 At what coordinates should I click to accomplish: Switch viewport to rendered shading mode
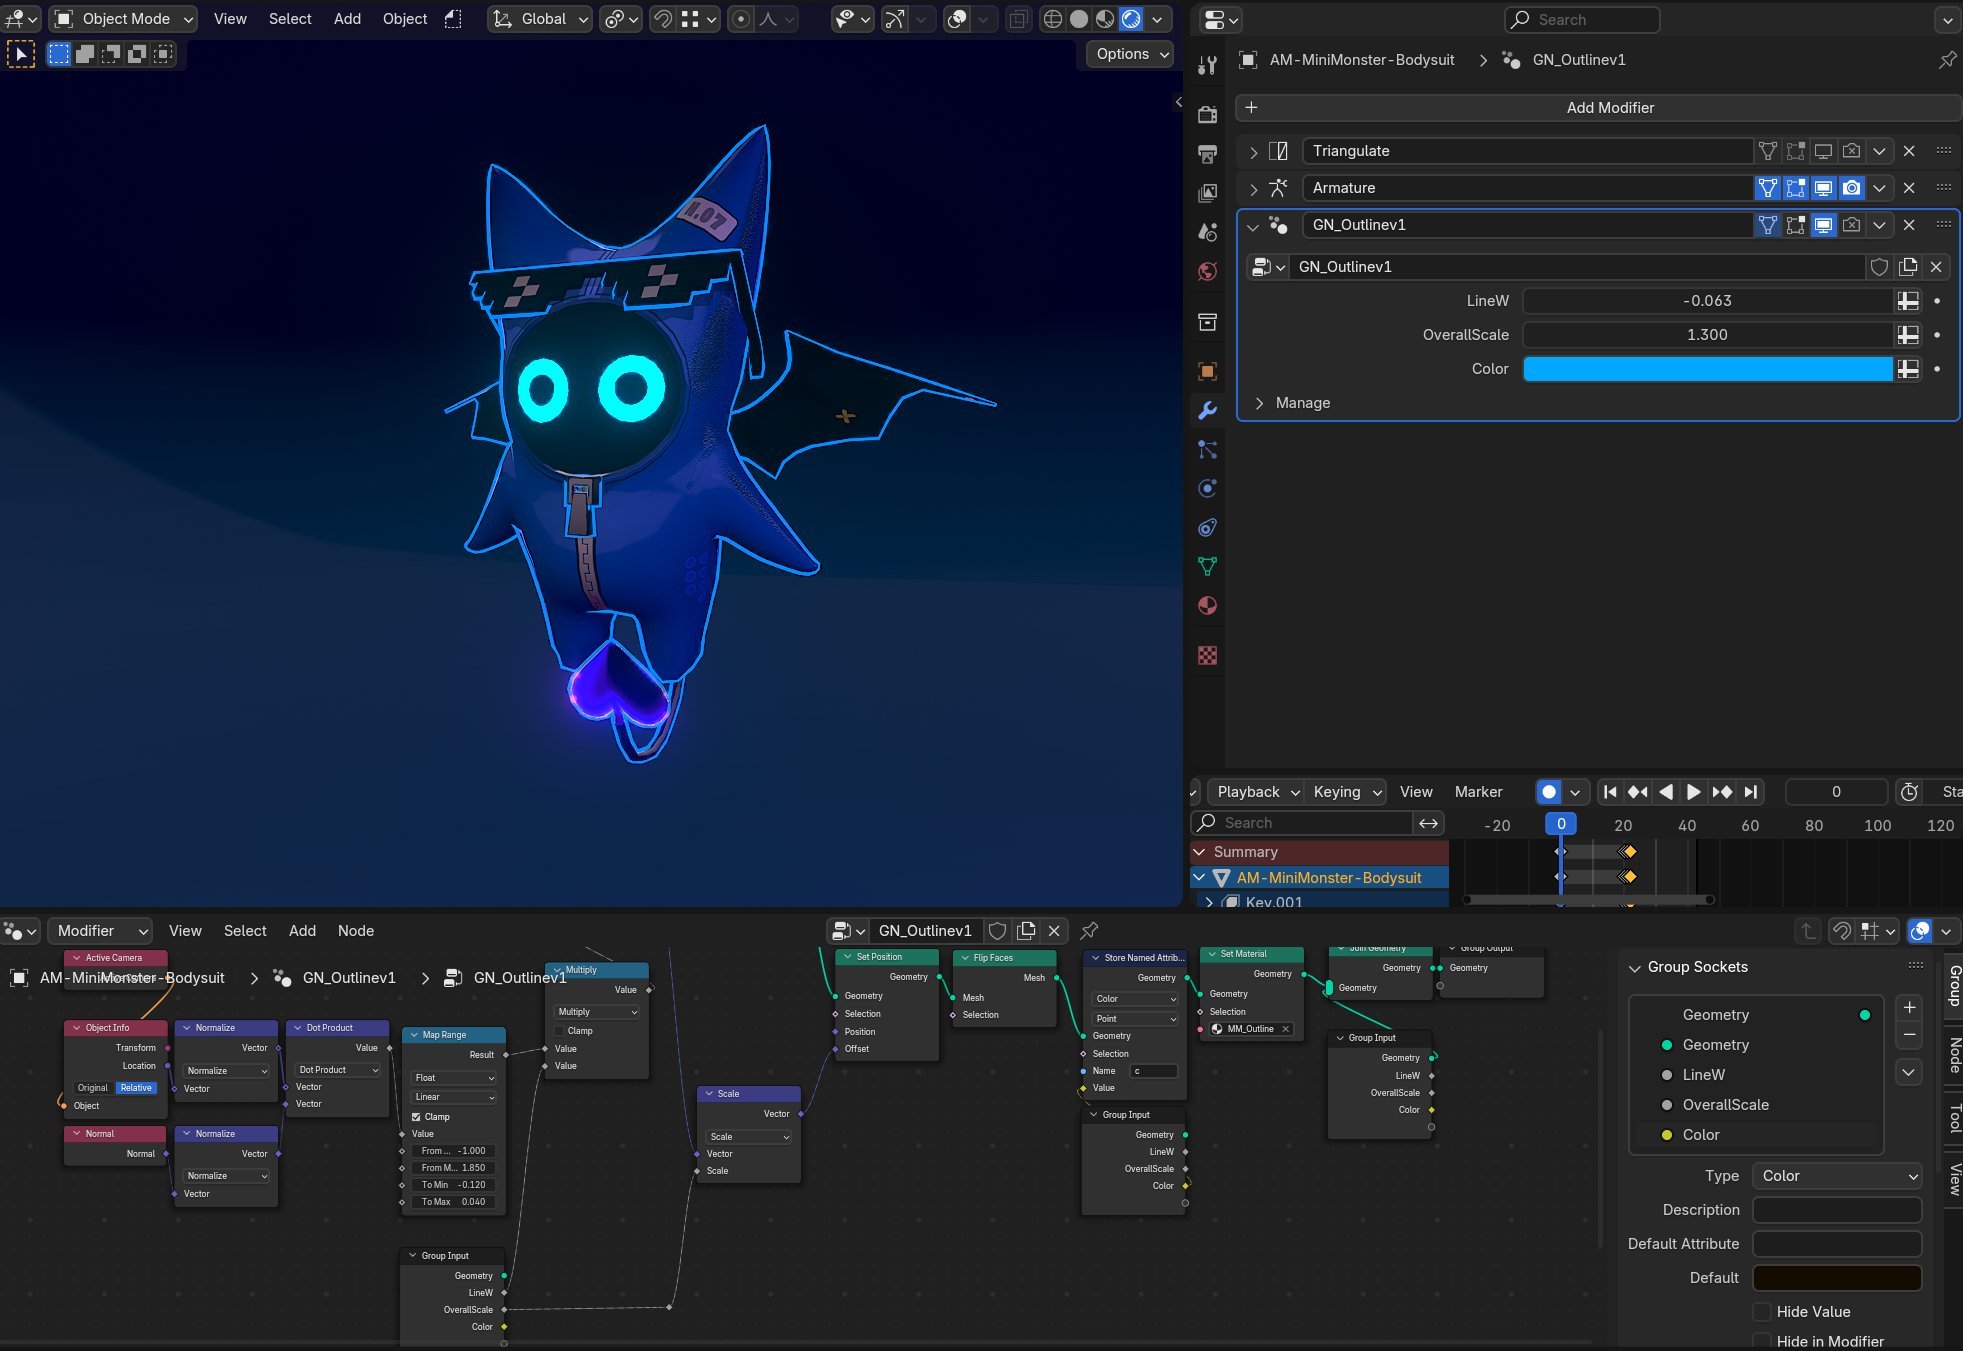[1131, 19]
